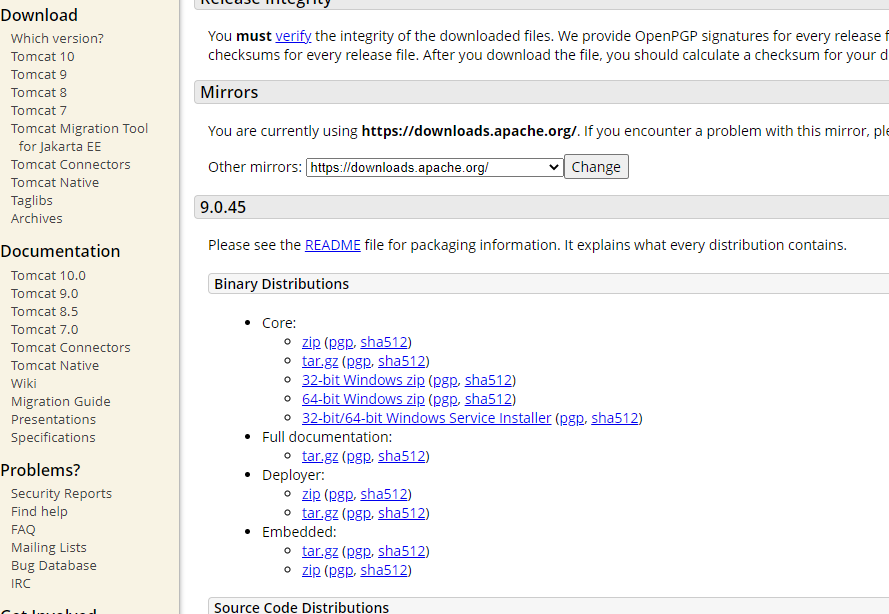Open pgp for Windows Service Installer

pos(572,418)
